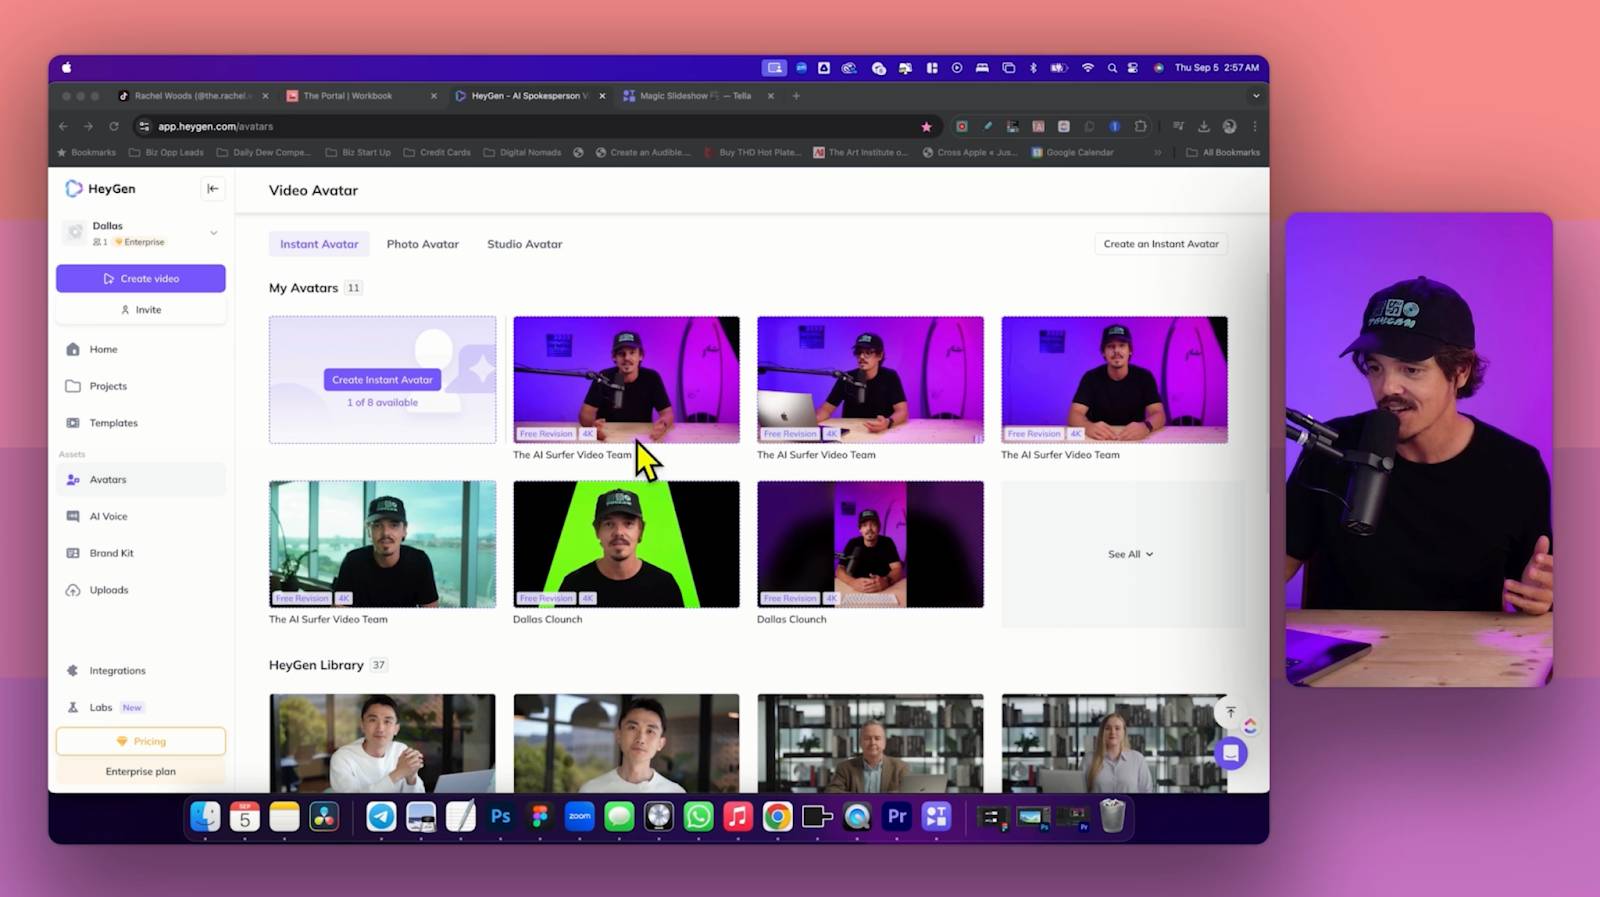
Task: Open the Pricing button
Action: point(141,741)
